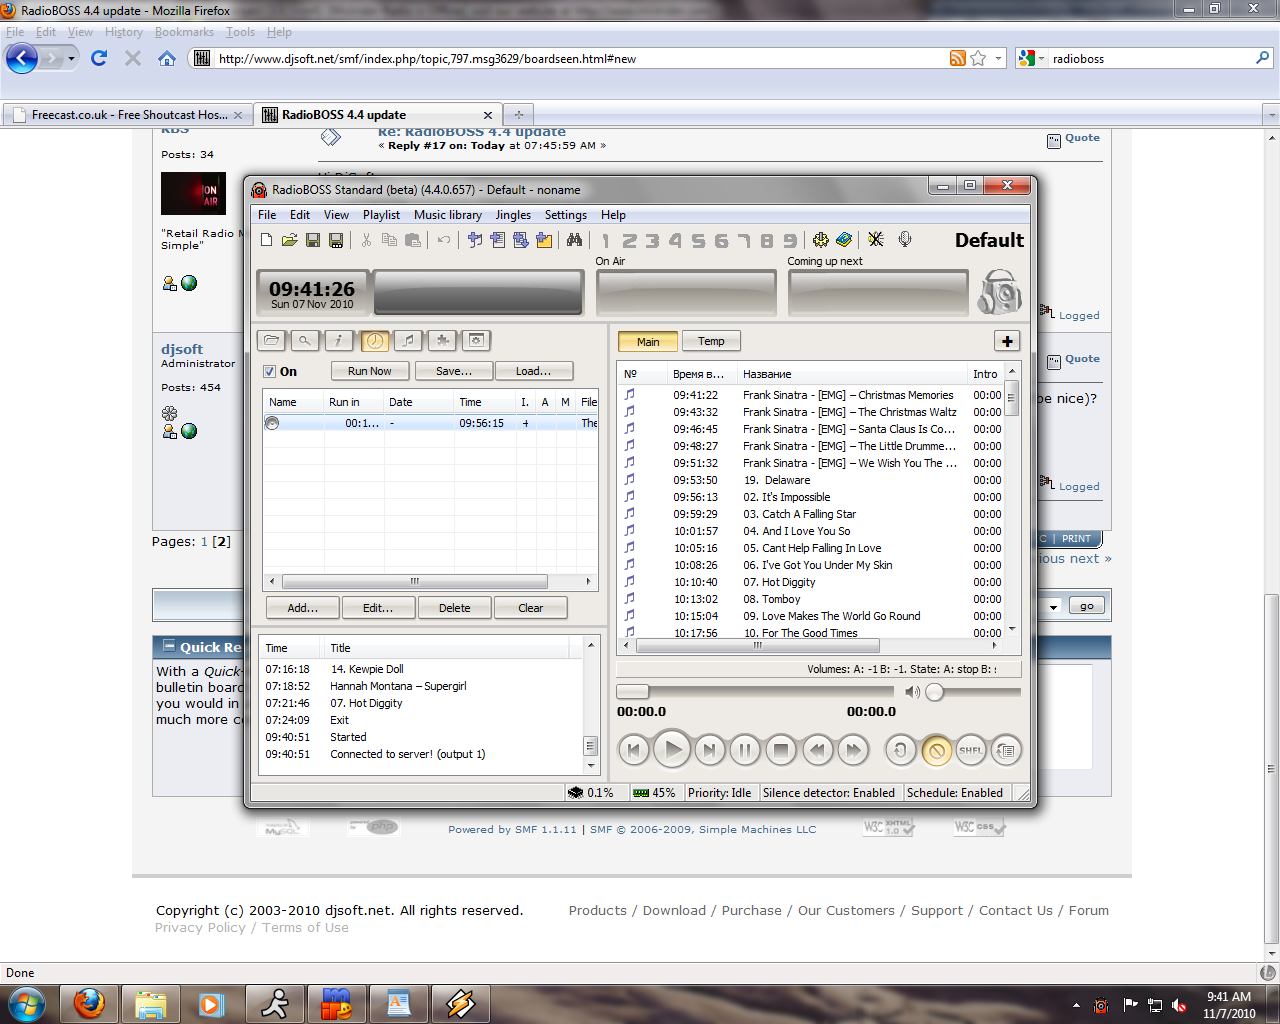Click the volume slider knob
The width and height of the screenshot is (1280, 1024).
(934, 692)
